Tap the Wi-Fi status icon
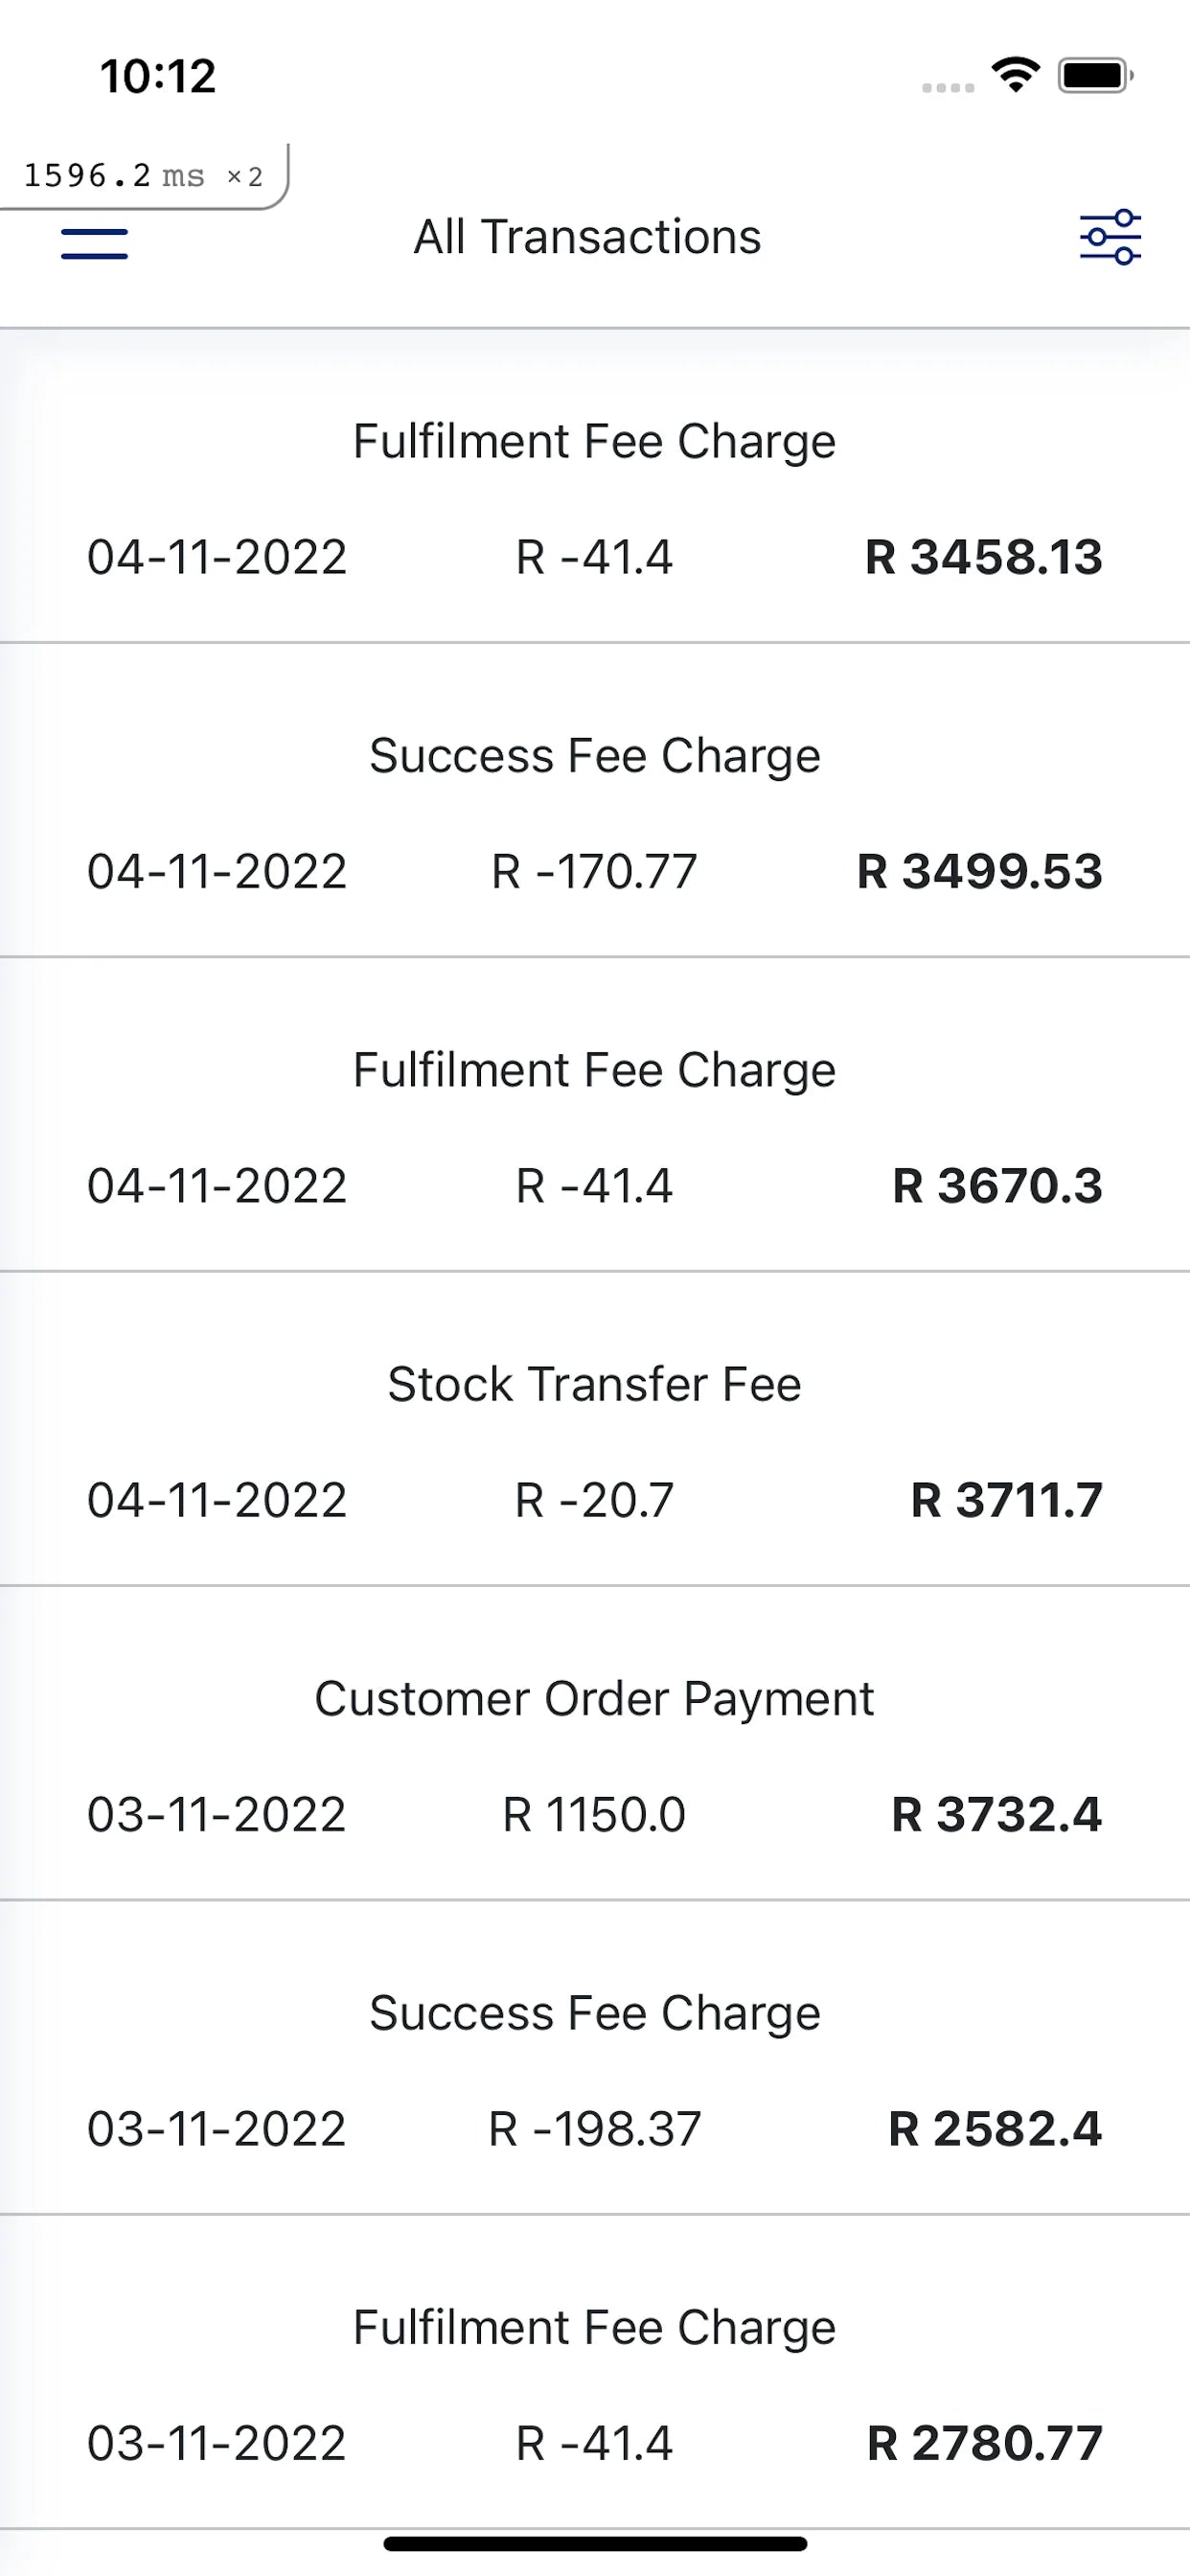 (x=1015, y=75)
